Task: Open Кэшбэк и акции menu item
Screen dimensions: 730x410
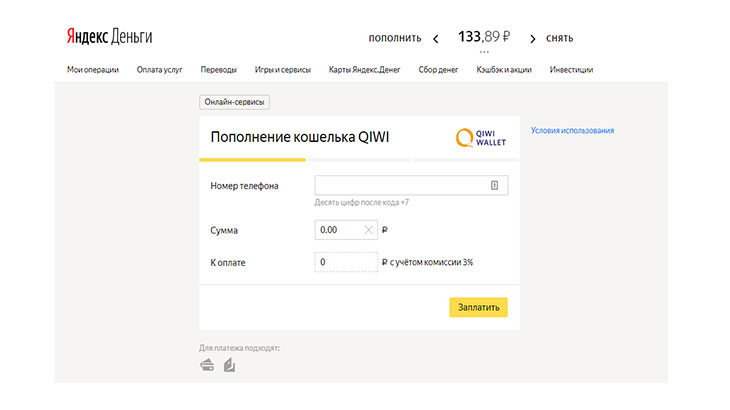Action: 504,70
